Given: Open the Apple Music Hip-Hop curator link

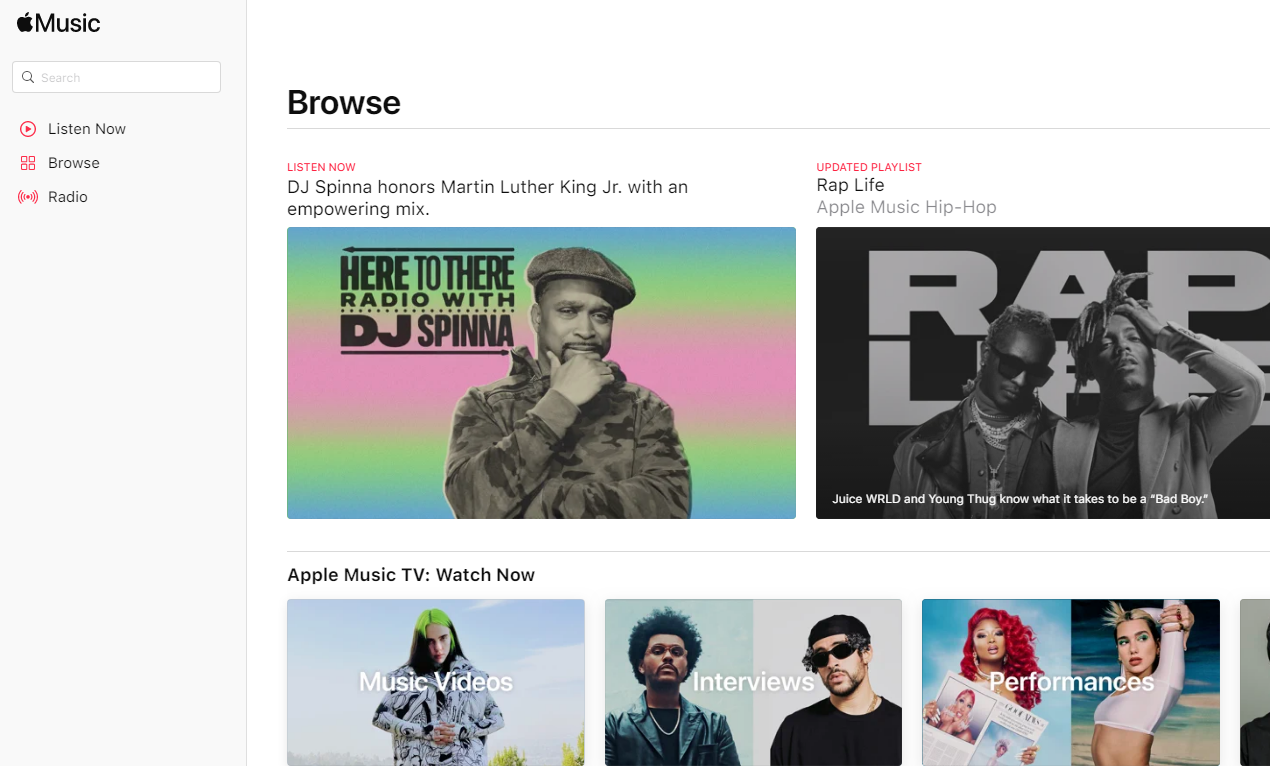Looking at the screenshot, I should (906, 207).
